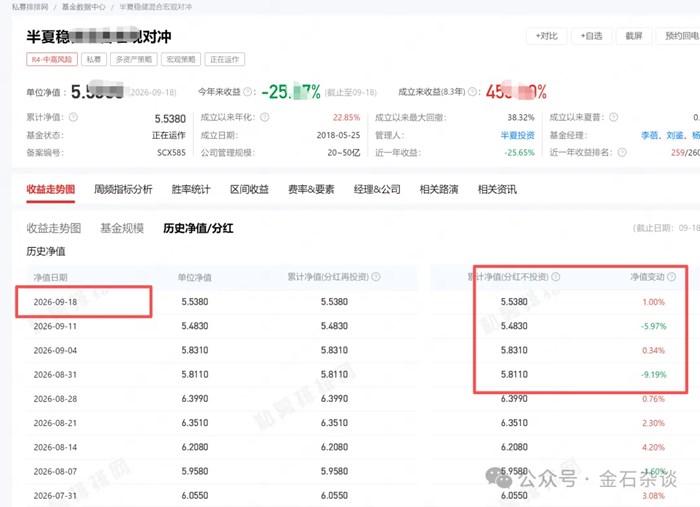Select date cell 2026-09-04

click(55, 350)
